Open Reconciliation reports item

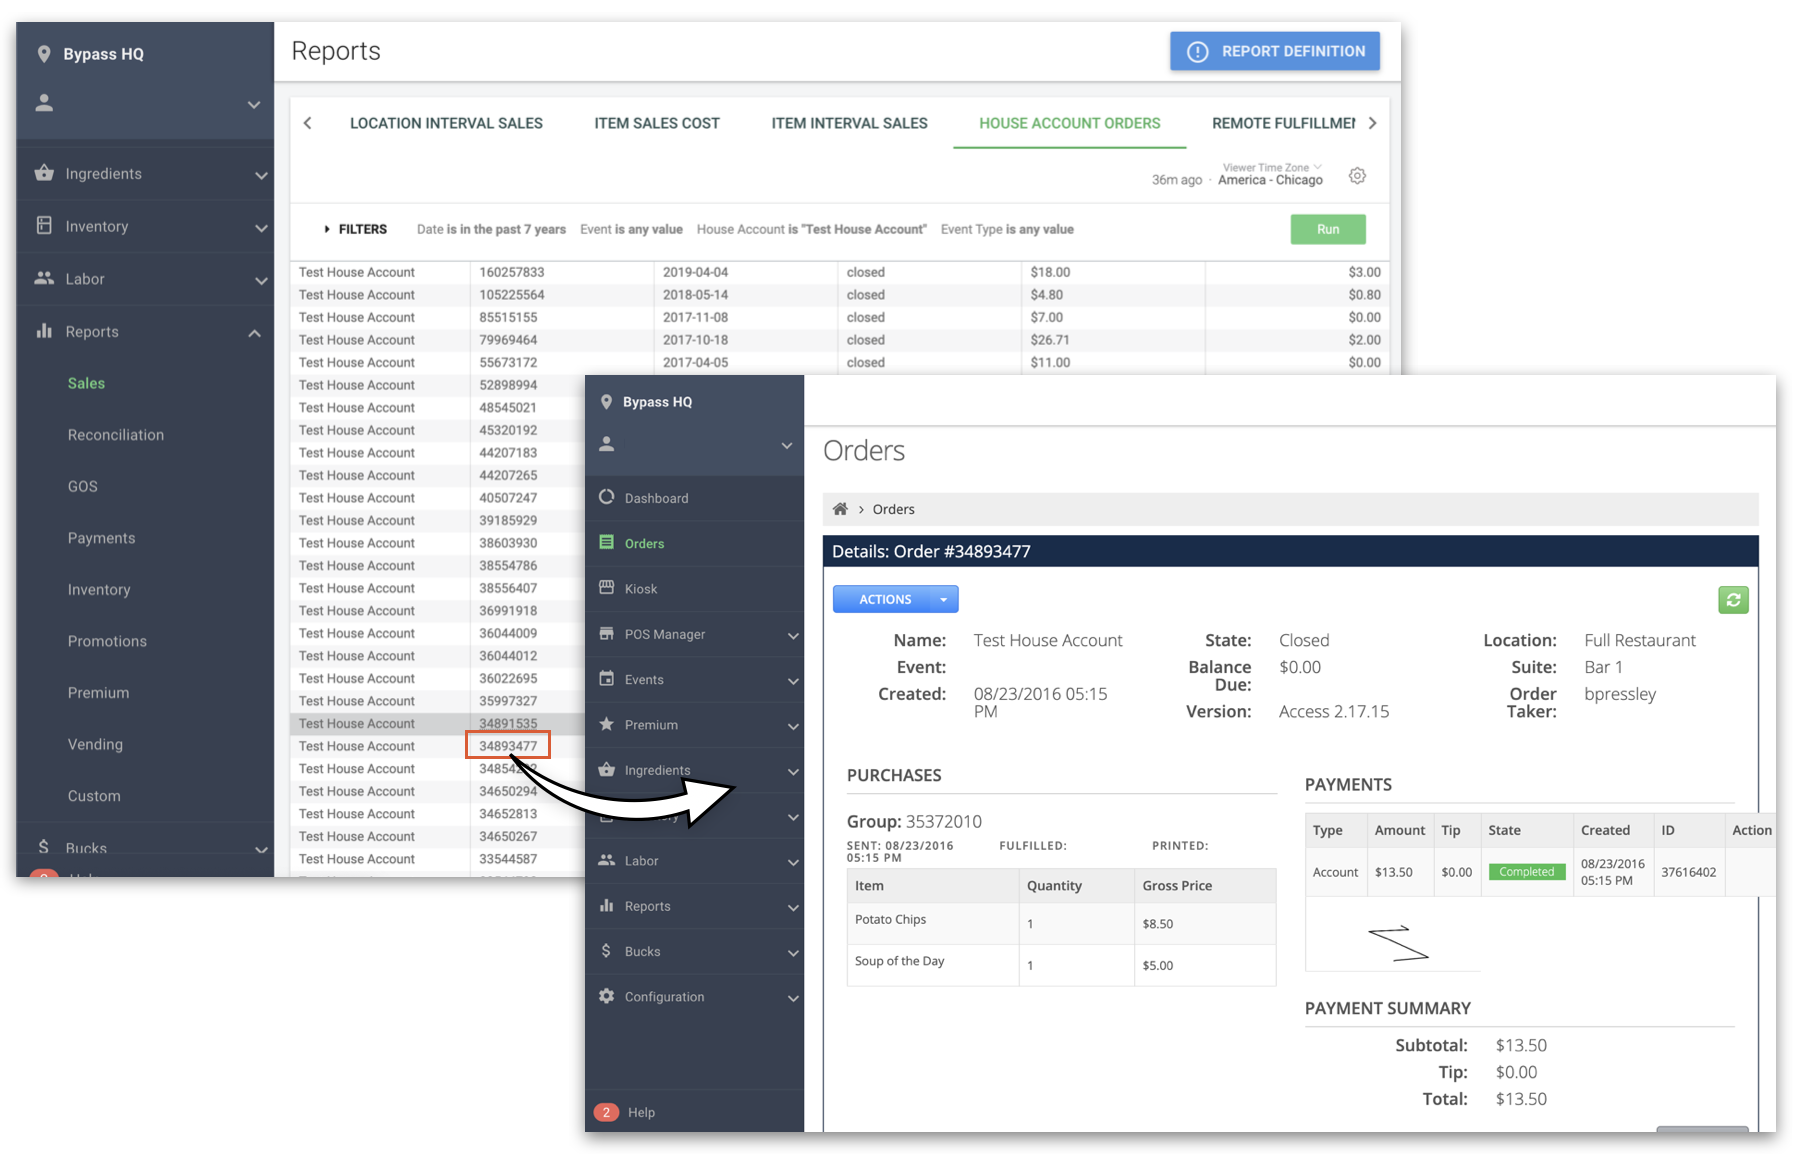116,435
